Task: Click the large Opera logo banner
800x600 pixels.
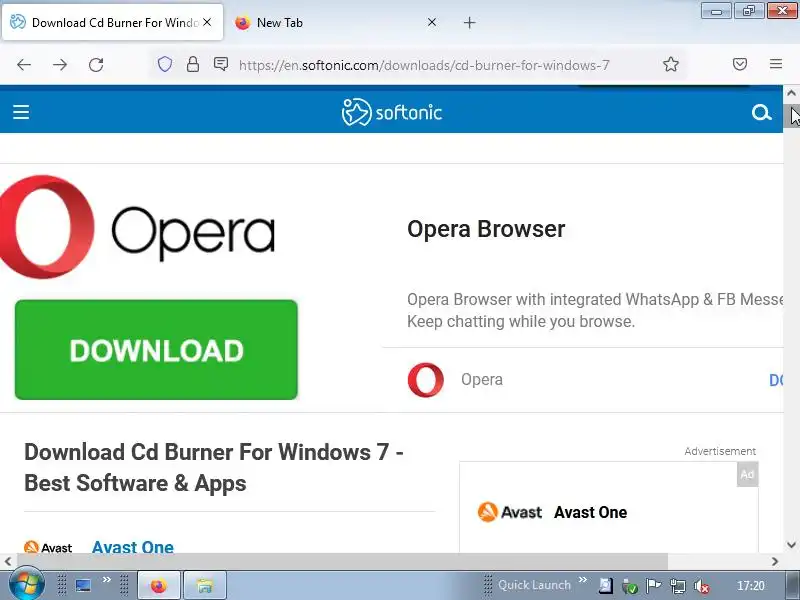Action: pos(138,227)
